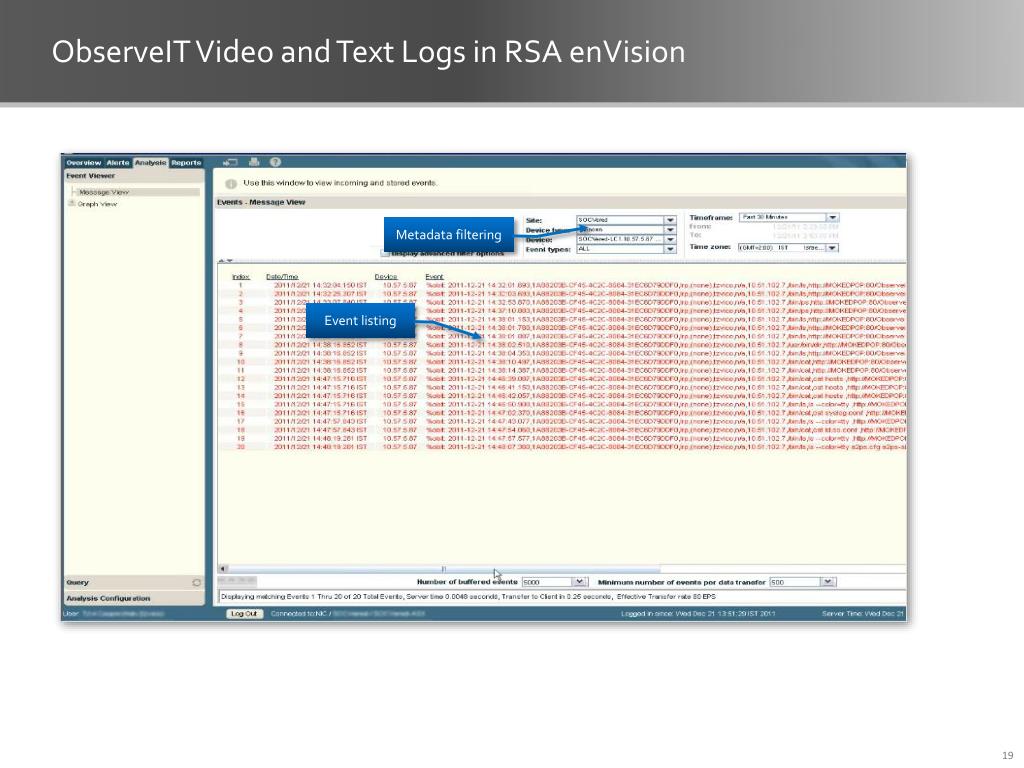This screenshot has width=1024, height=768.
Task: Open the Timeframe dropdown
Action: tap(833, 217)
